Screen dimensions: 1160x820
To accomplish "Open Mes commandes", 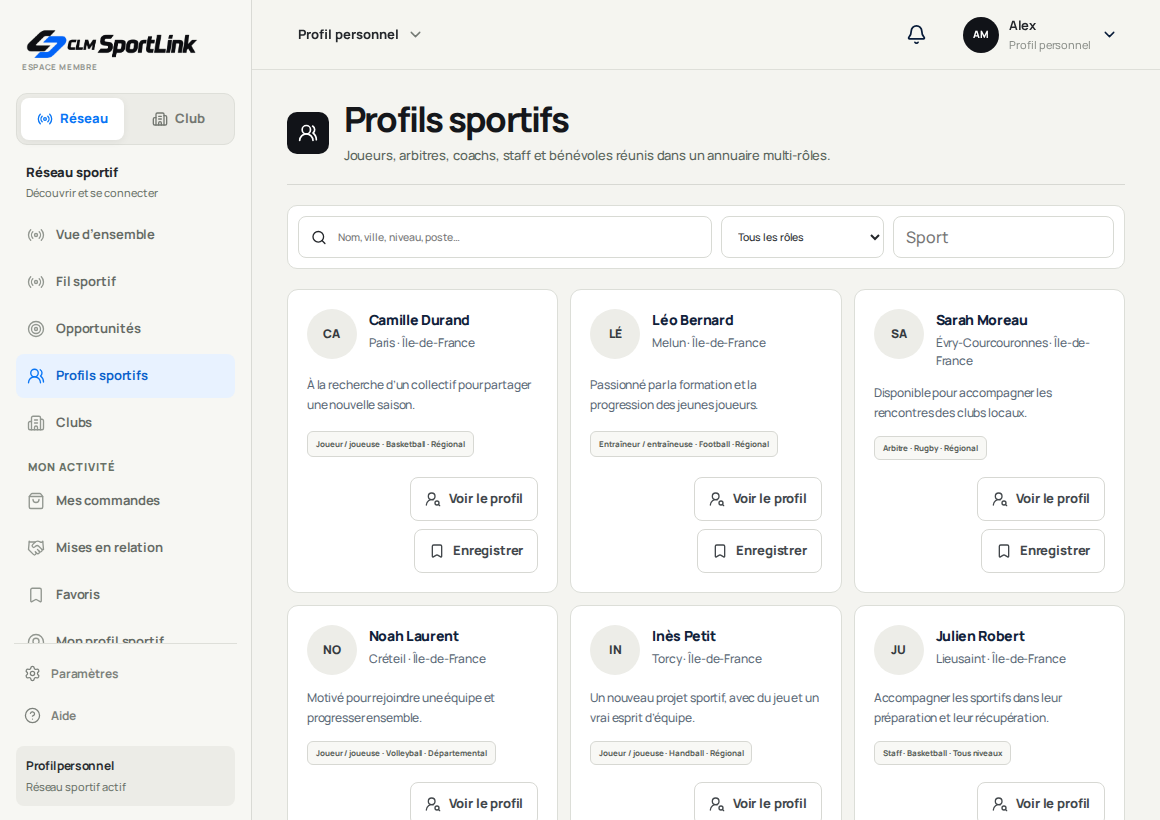I will pos(125,501).
